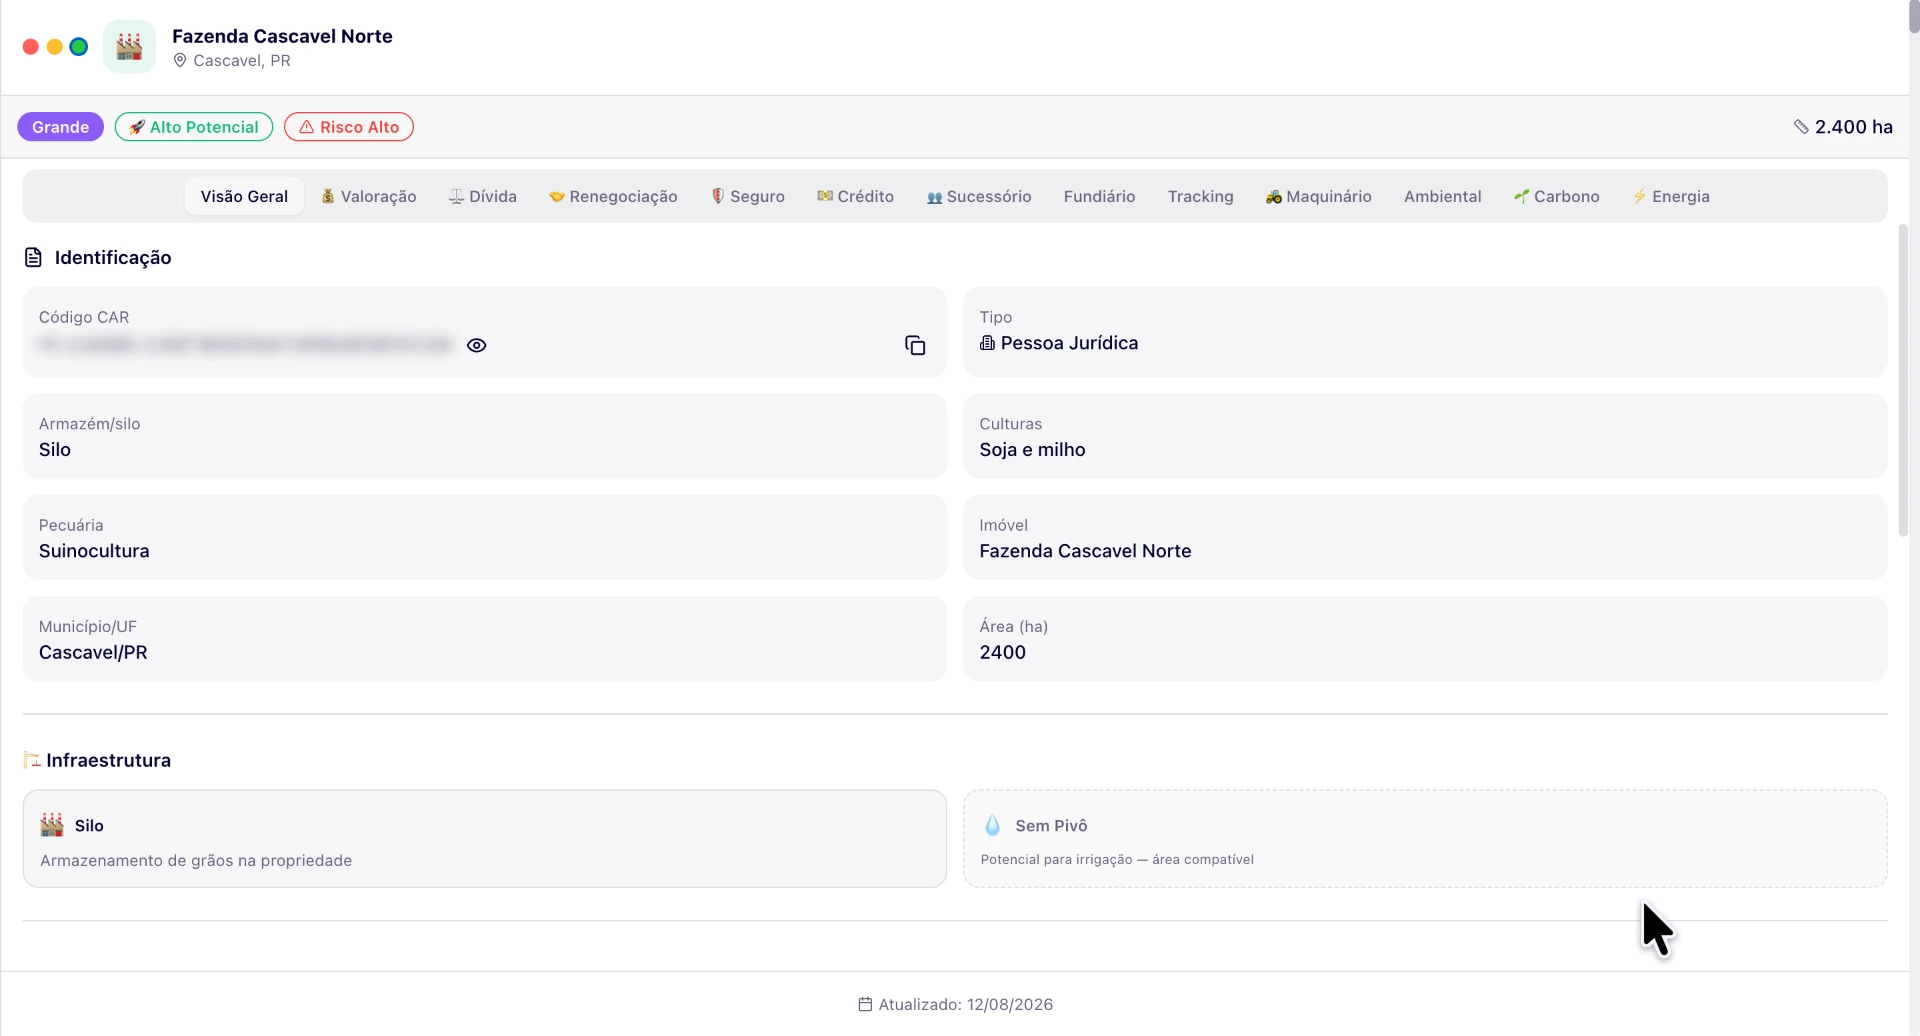
Task: Copy the Código CAR to clipboard
Action: (x=915, y=345)
